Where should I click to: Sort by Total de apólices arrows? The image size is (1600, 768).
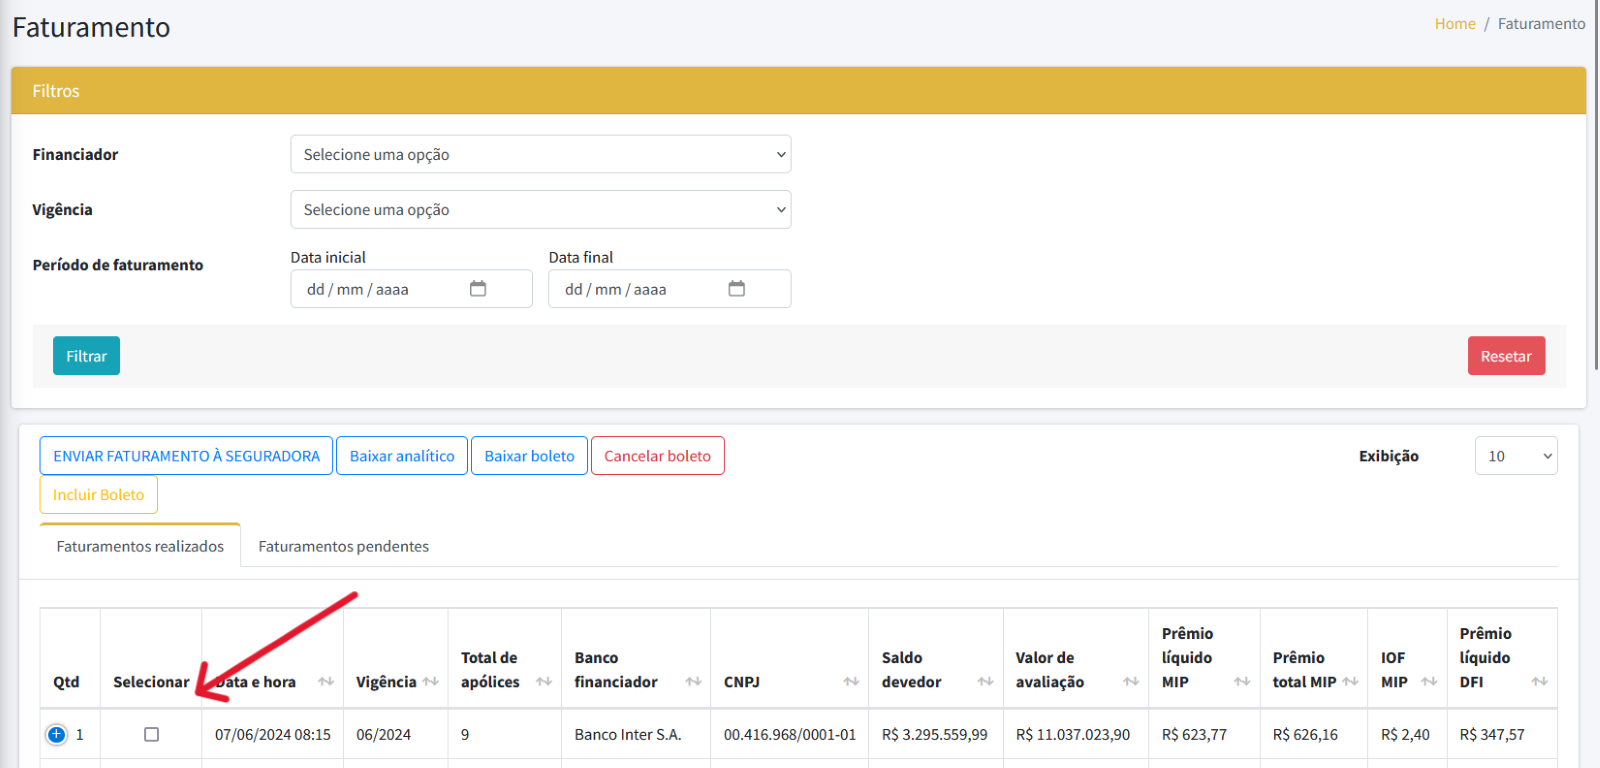click(x=544, y=682)
